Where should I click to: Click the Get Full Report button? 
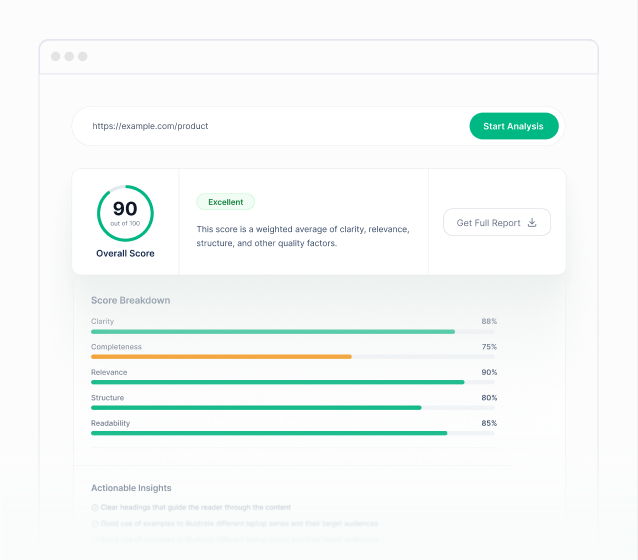coord(496,222)
